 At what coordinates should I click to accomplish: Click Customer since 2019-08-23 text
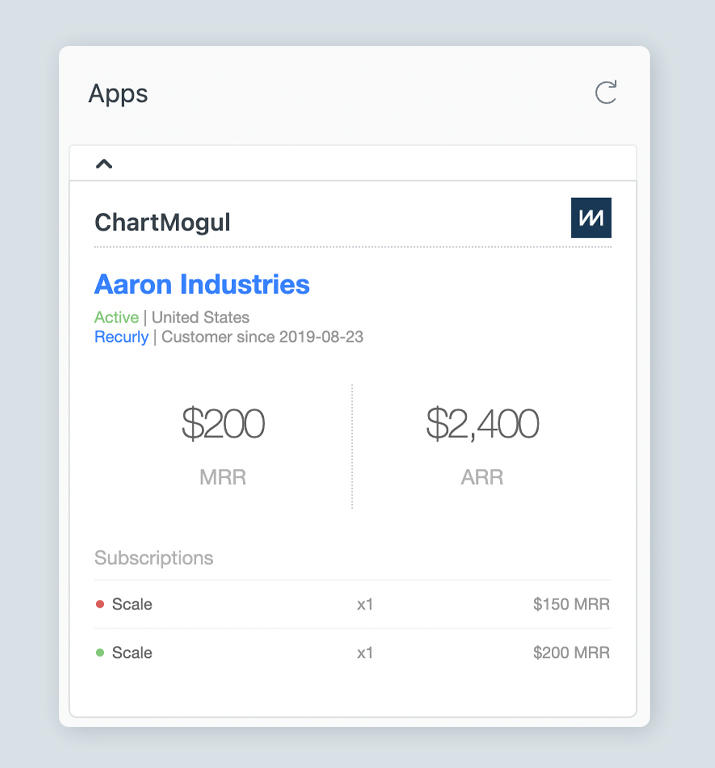(262, 337)
